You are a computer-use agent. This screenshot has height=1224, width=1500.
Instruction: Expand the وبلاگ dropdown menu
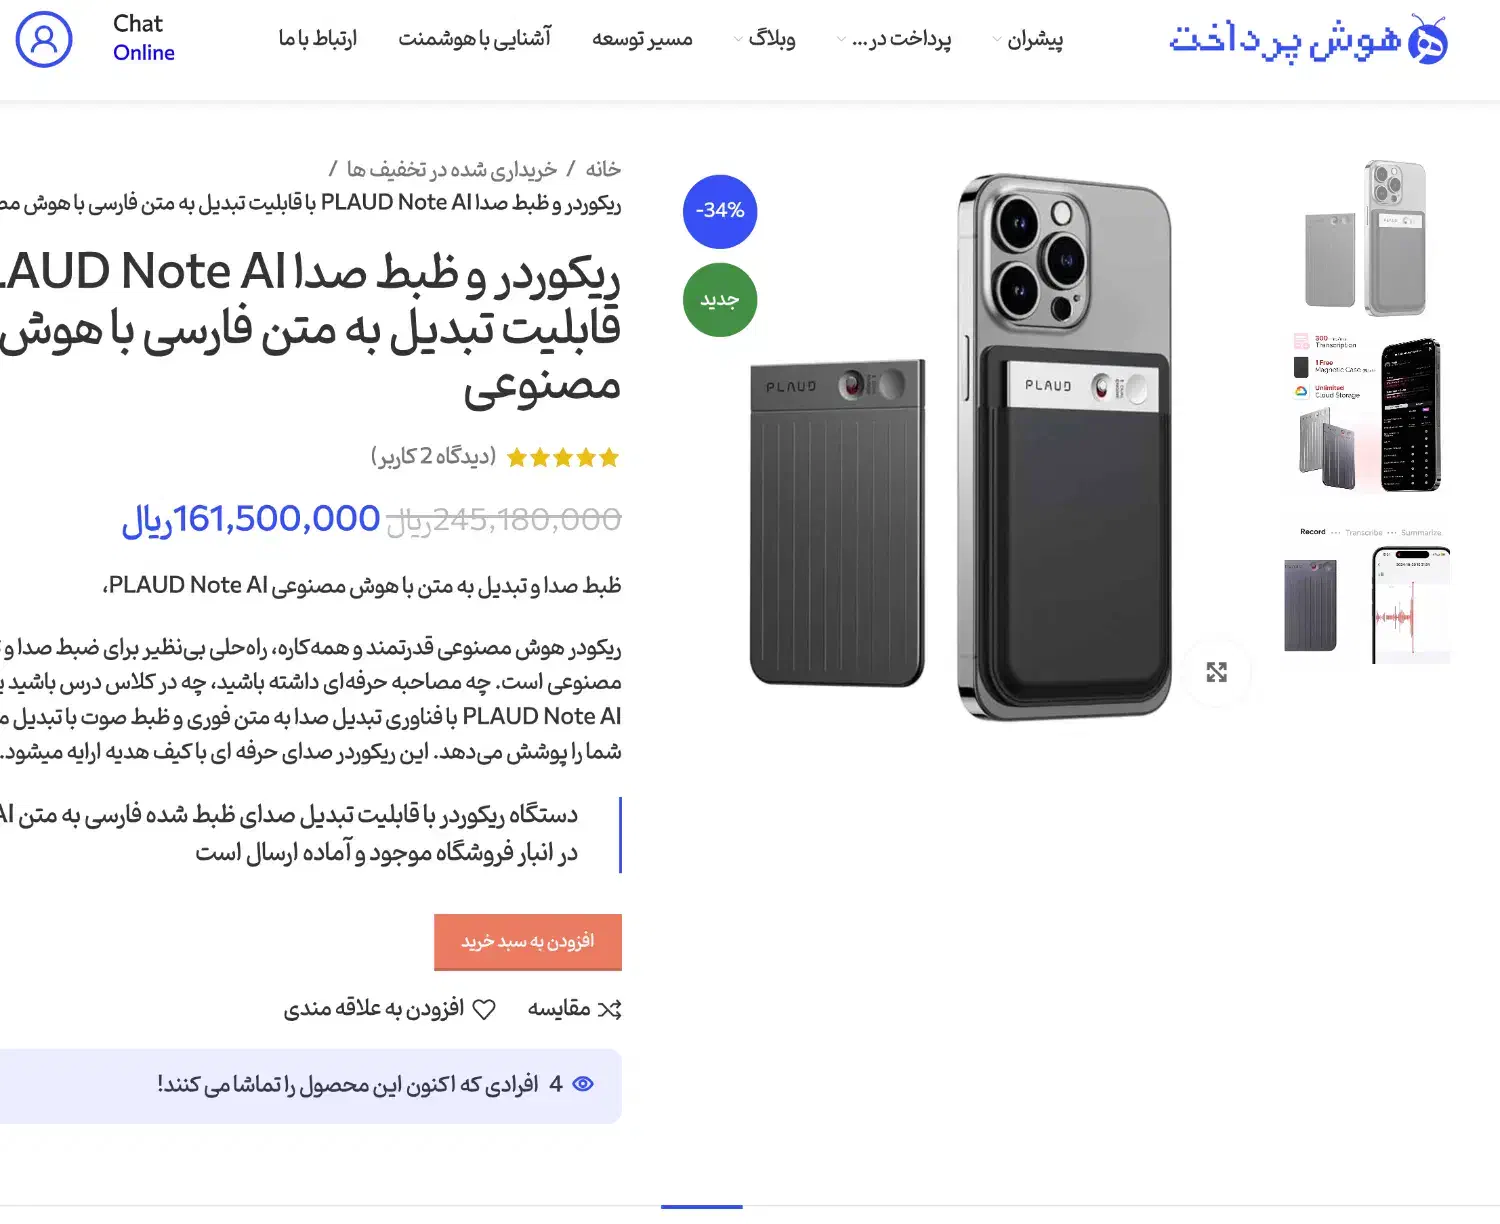(x=765, y=39)
